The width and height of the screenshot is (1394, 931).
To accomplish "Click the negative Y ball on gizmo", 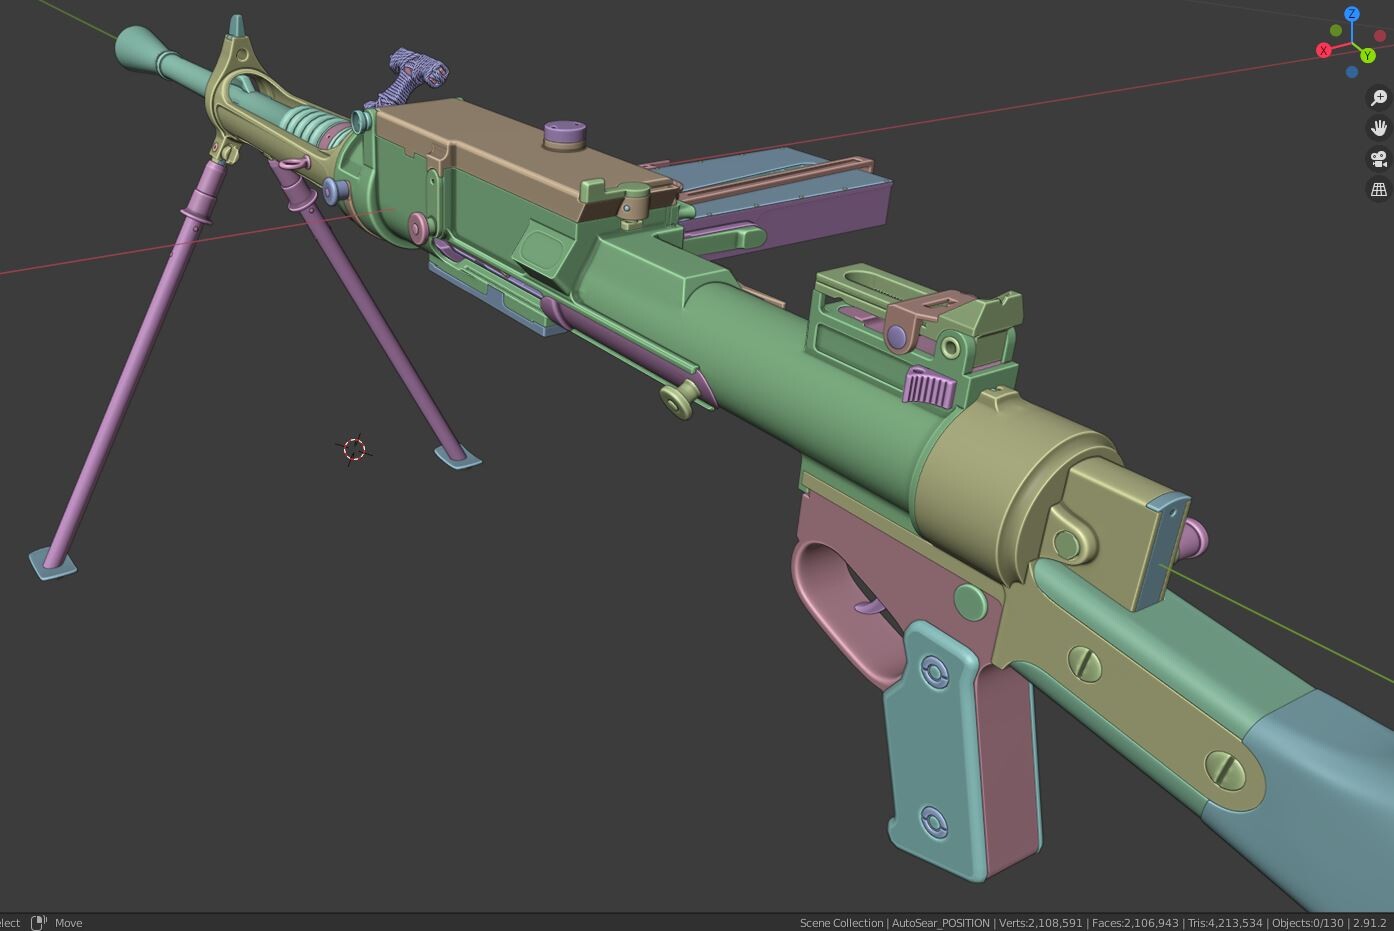I will (1336, 29).
